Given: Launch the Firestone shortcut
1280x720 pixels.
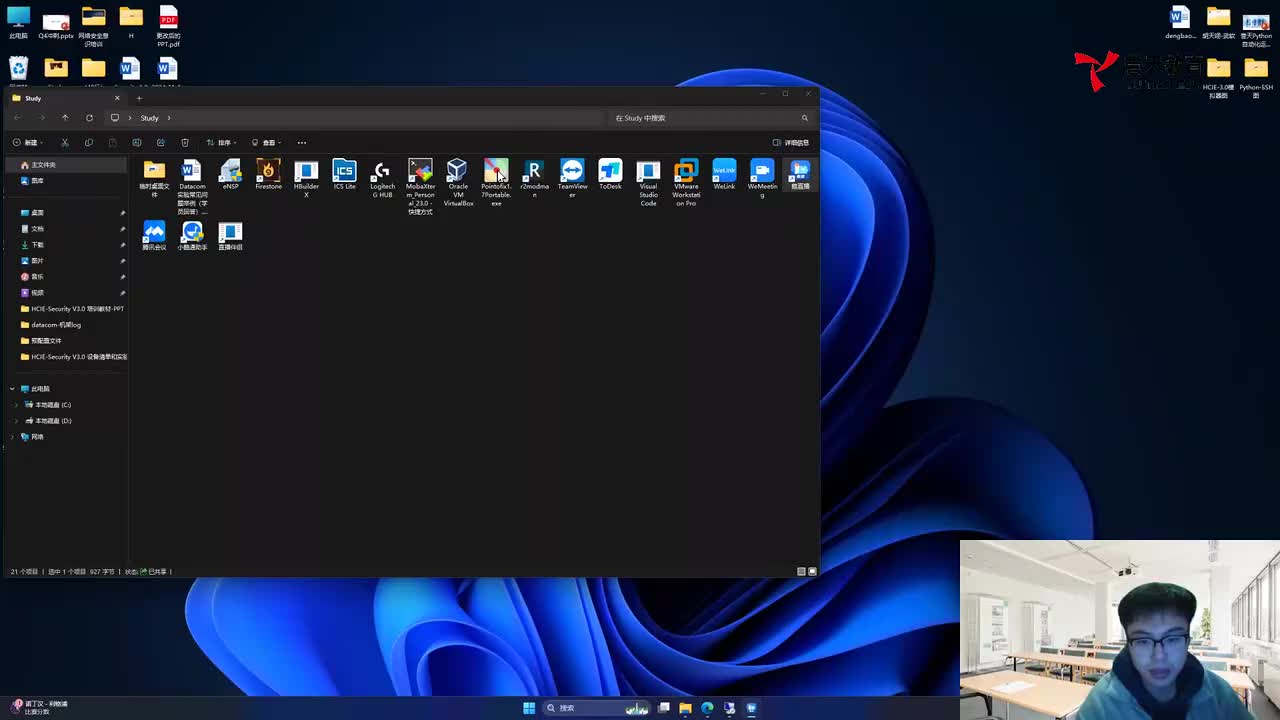Looking at the screenshot, I should [x=268, y=175].
